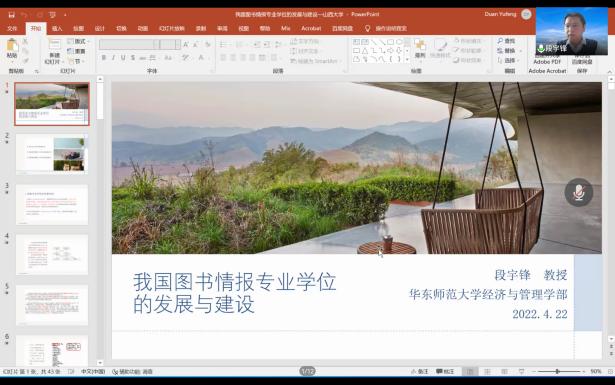Click the start-from-beginning slideshow icon in the title bar
Viewport: 615px width, 385px height.
tap(52, 15)
